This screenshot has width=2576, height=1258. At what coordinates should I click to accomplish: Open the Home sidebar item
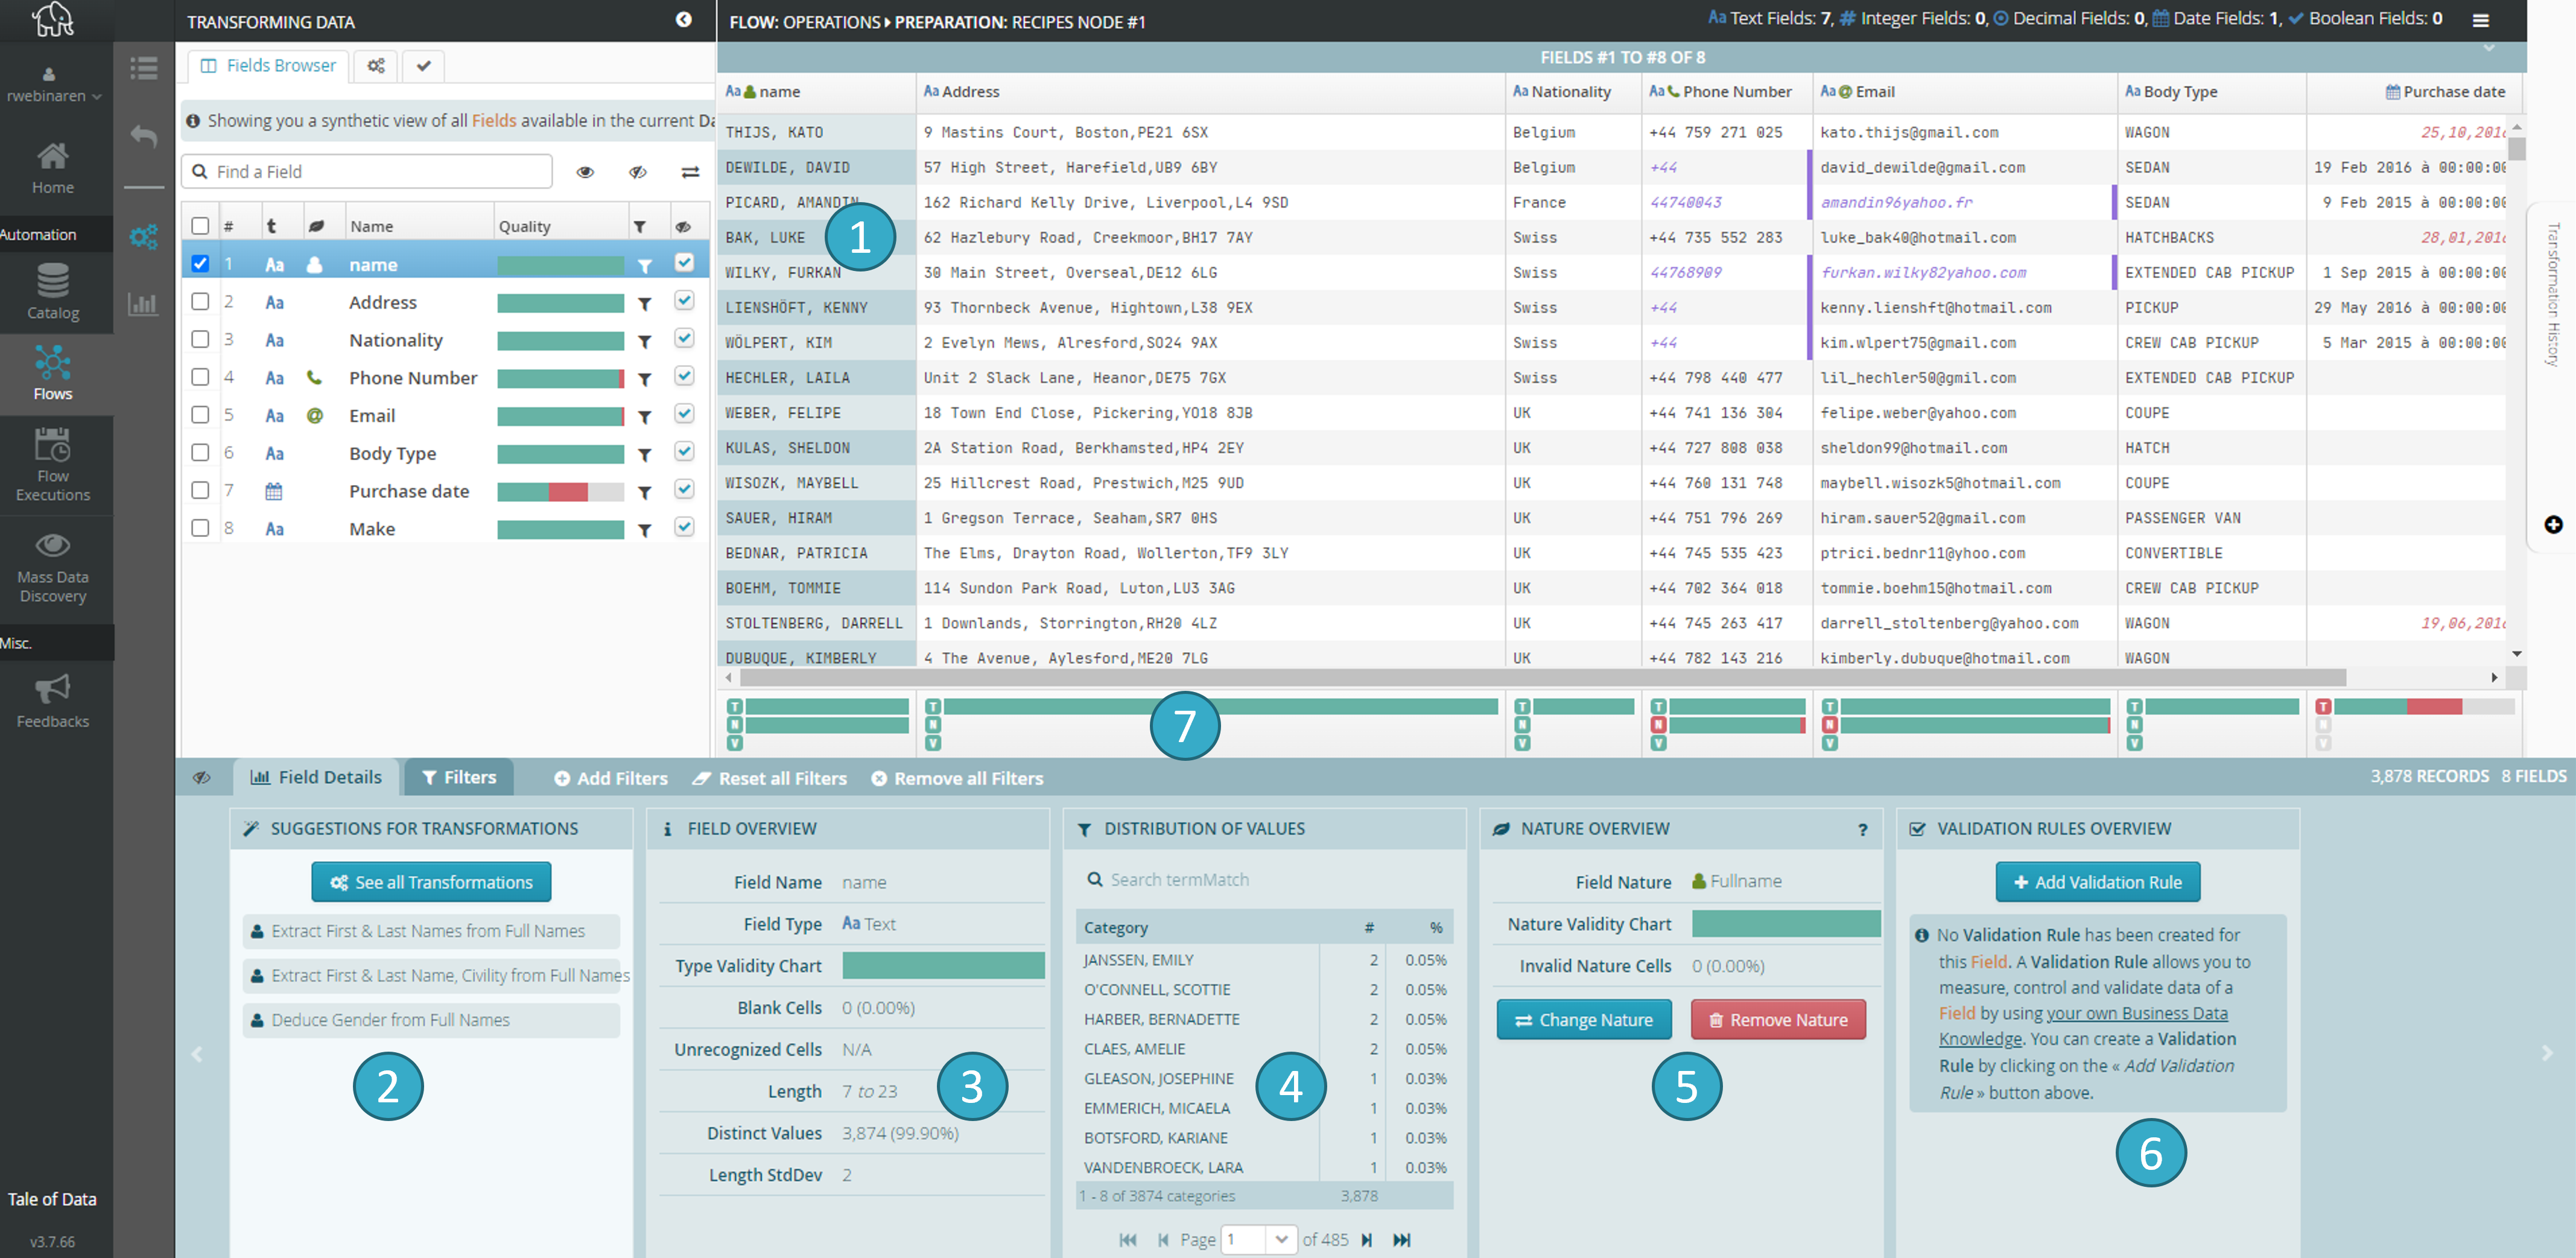[52, 168]
